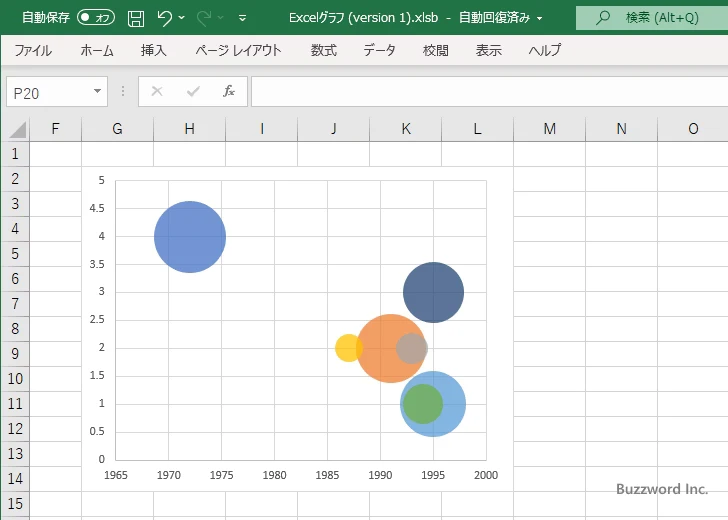Screen dimensions: 728x520
Task: Select column G header
Action: coord(117,129)
